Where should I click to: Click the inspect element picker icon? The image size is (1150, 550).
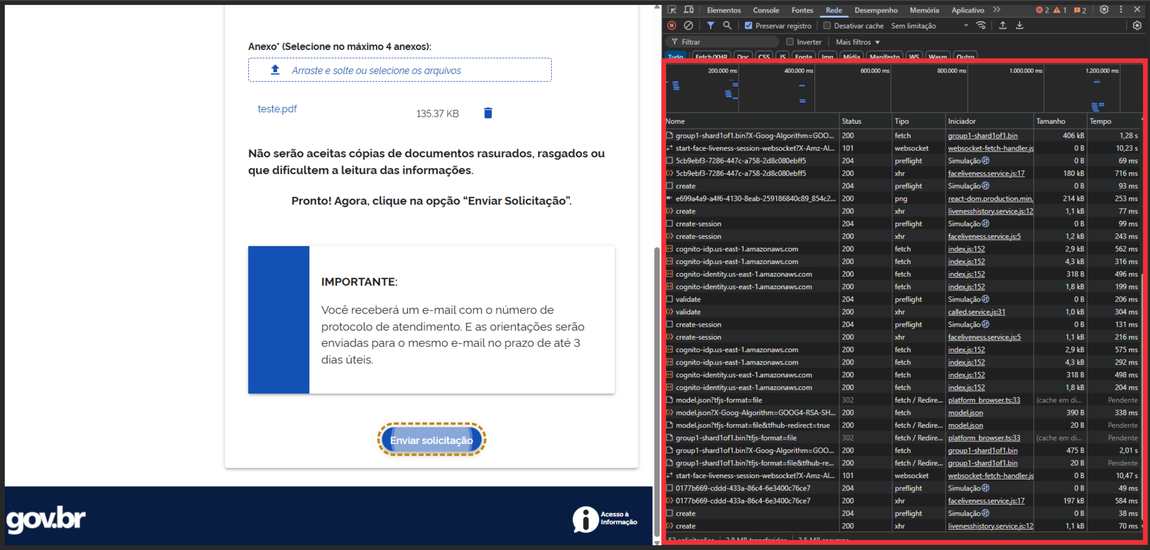(x=672, y=10)
